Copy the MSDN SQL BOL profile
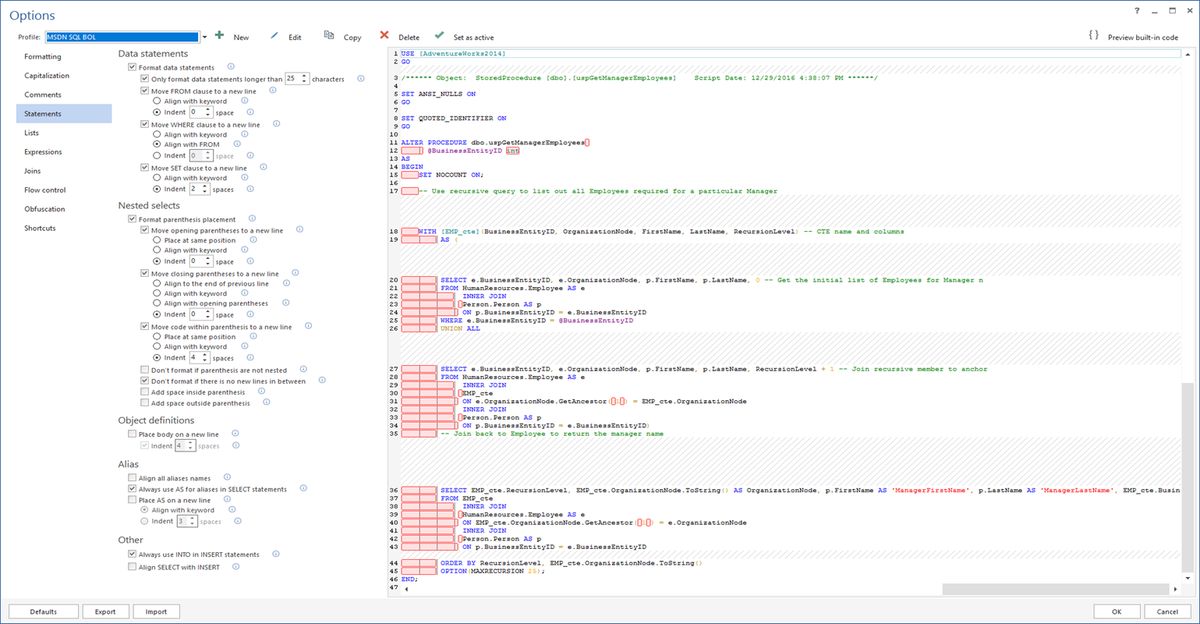Screen dimensions: 1200x624 329,35
